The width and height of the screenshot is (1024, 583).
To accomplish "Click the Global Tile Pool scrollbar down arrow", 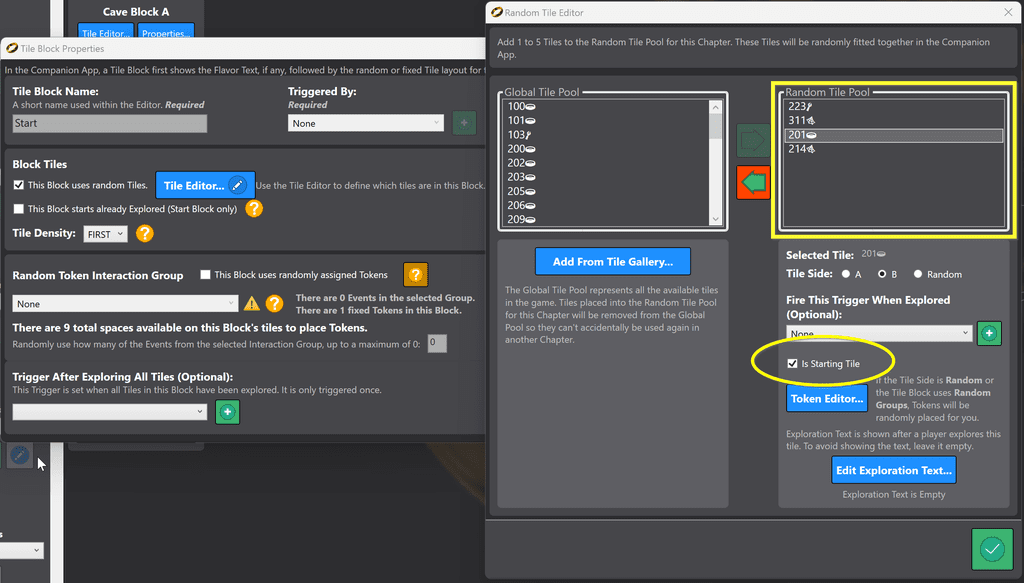I will (716, 219).
